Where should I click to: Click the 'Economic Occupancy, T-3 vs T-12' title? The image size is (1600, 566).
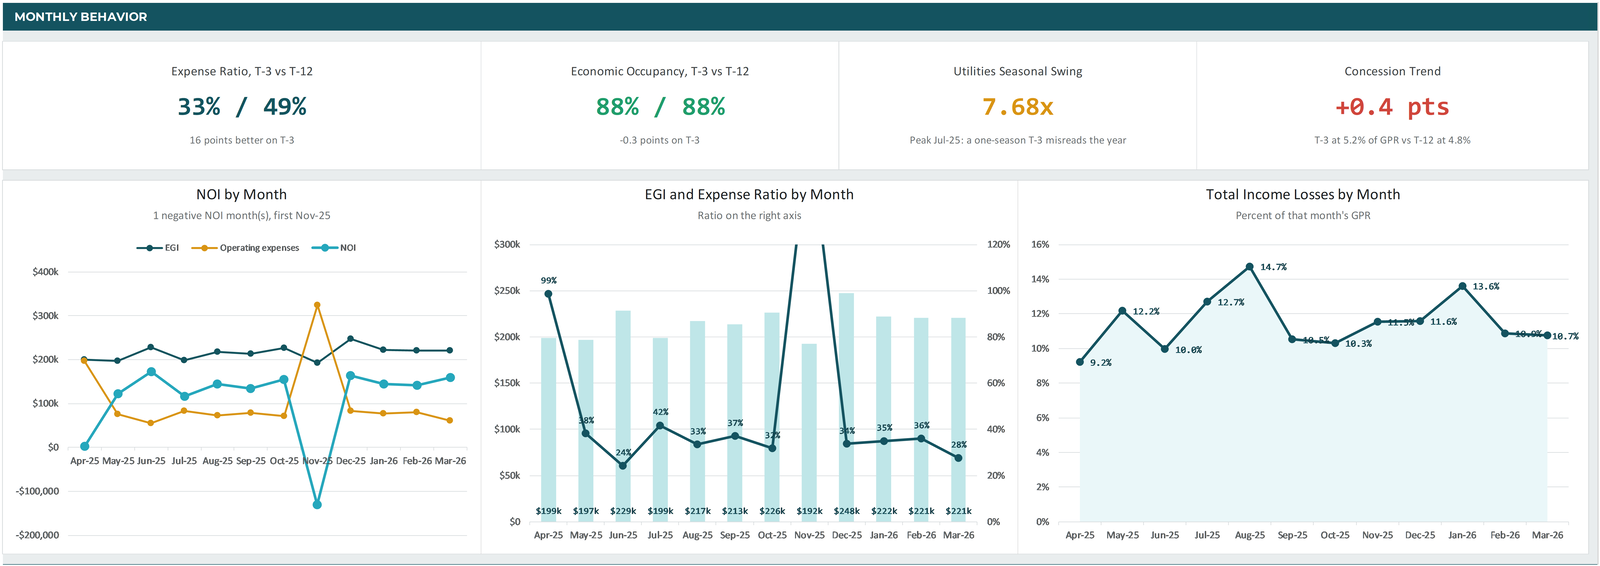coord(660,71)
